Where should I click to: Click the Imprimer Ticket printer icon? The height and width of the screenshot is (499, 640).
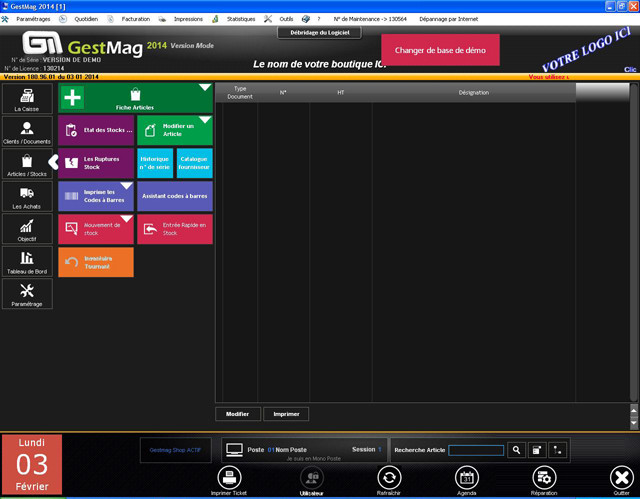[229, 479]
